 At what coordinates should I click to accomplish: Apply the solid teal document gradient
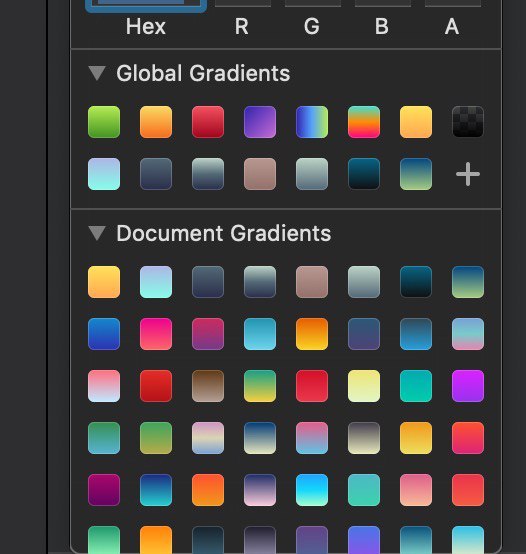pyautogui.click(x=416, y=386)
